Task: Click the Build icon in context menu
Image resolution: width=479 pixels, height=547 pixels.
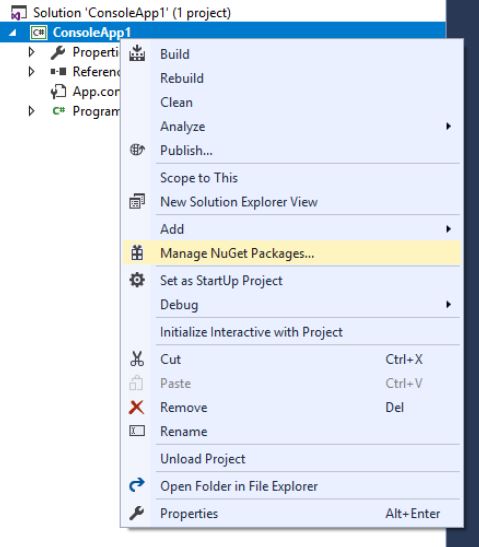Action: coord(137,53)
